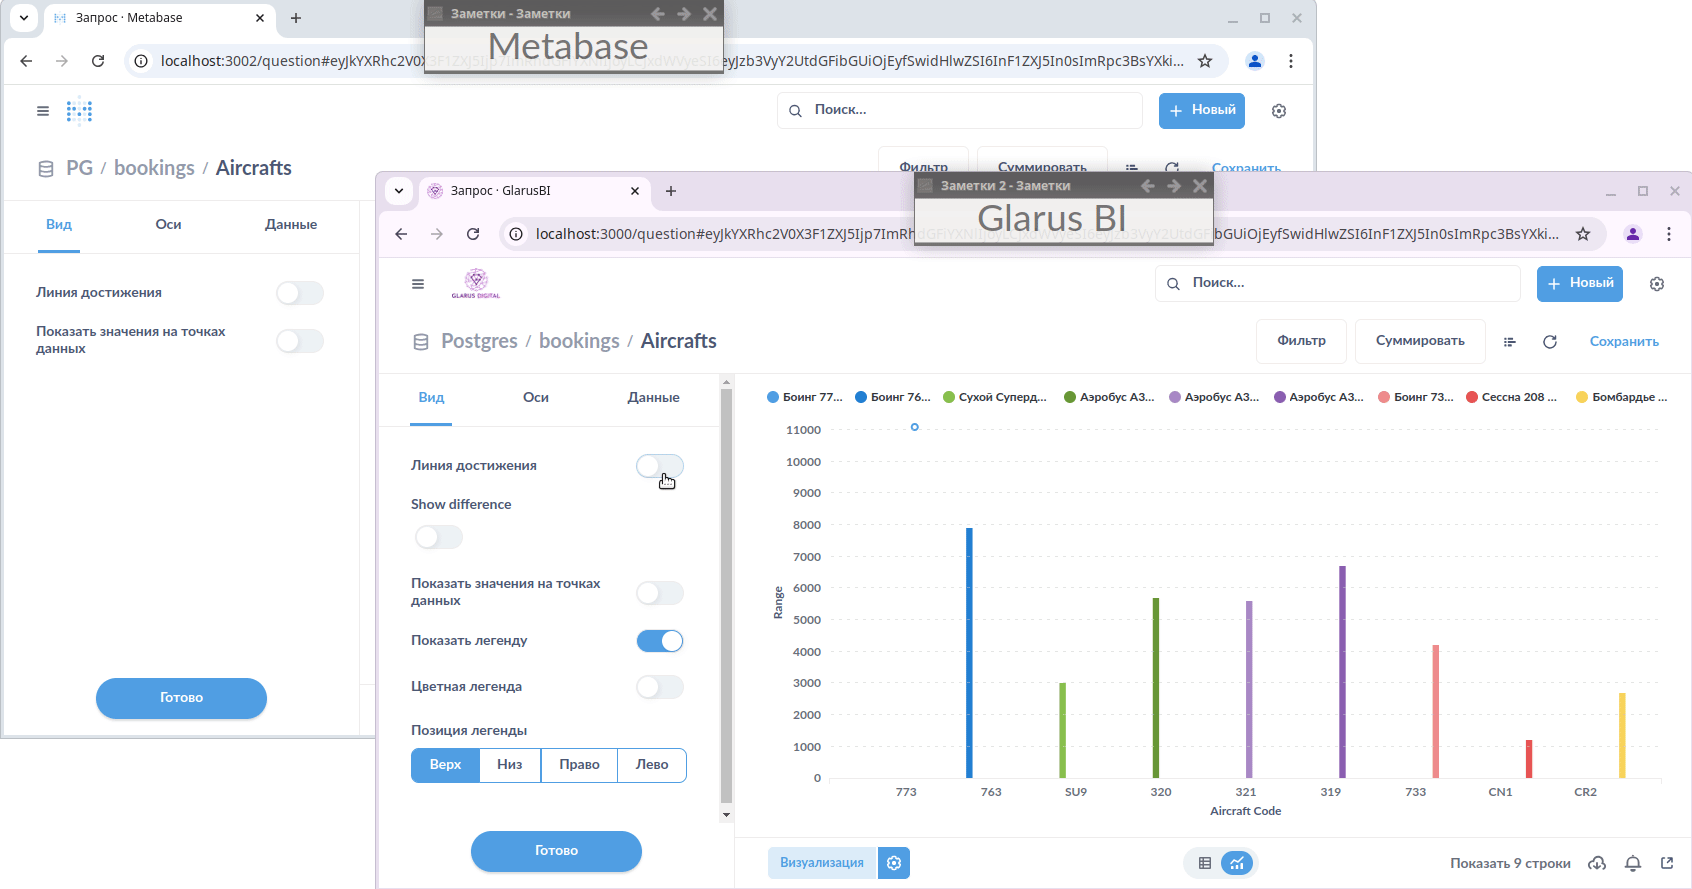1692x889 pixels.
Task: Enable the «Цветная легенда» toggle
Action: 660,687
